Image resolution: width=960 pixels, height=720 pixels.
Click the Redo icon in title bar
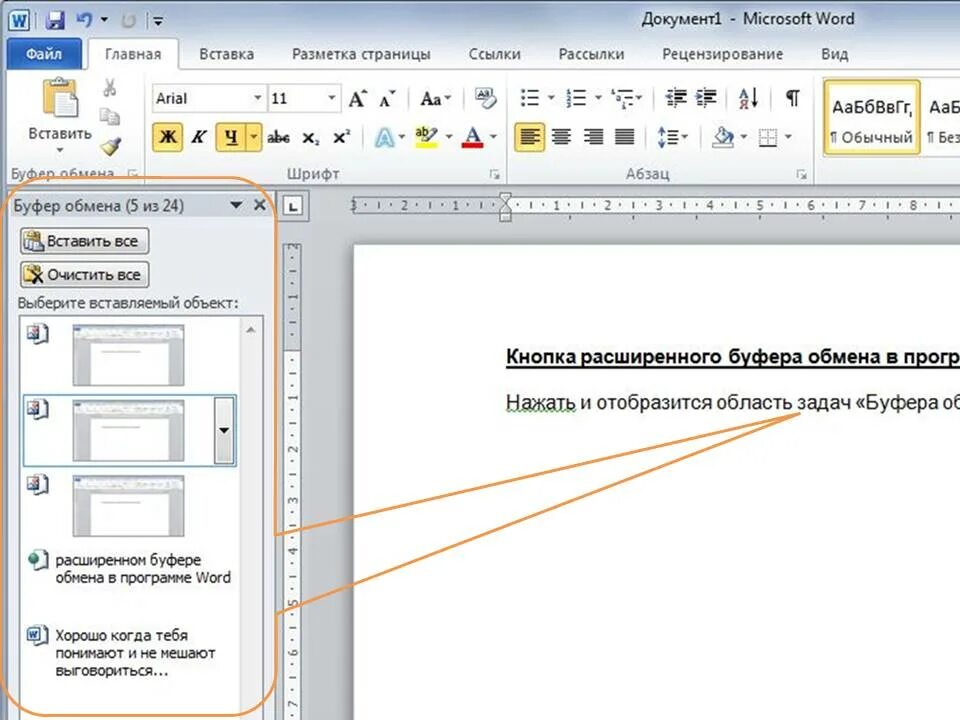point(129,21)
